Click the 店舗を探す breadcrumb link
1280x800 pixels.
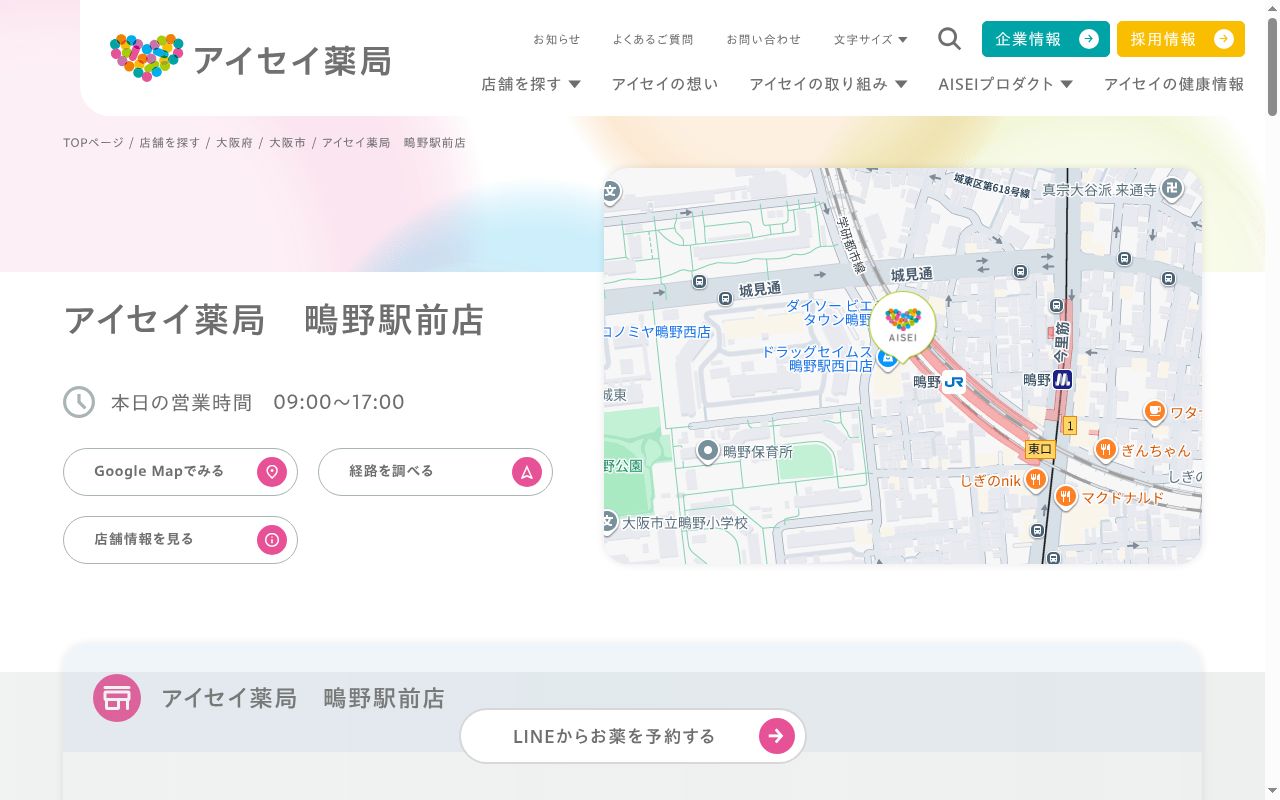[x=170, y=143]
